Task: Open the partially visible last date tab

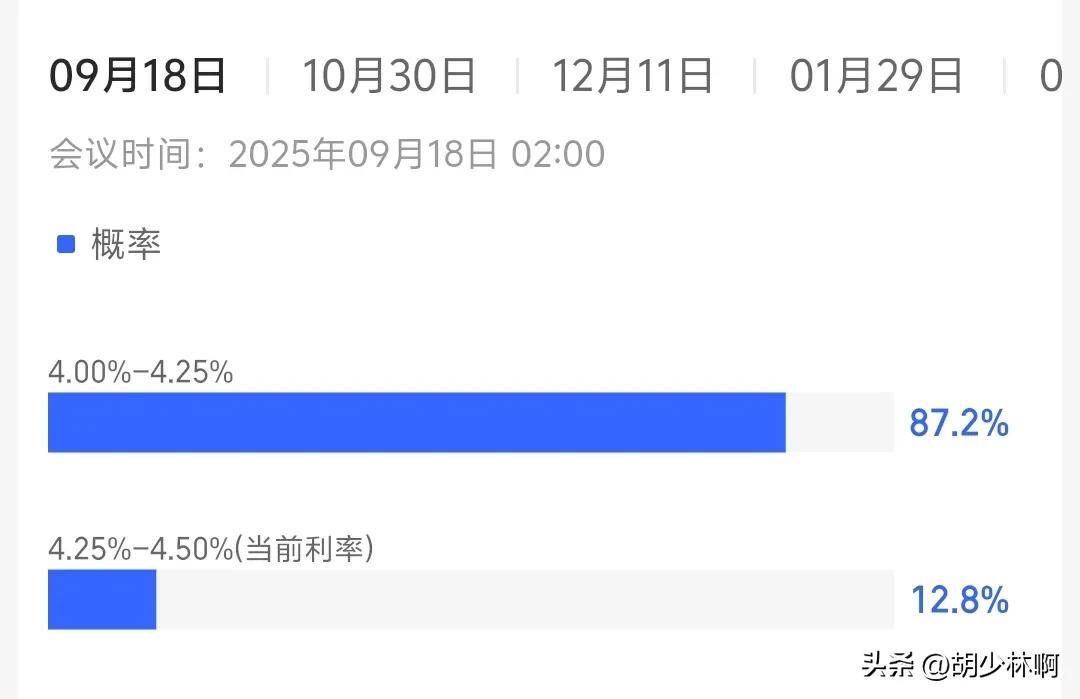Action: [1051, 76]
